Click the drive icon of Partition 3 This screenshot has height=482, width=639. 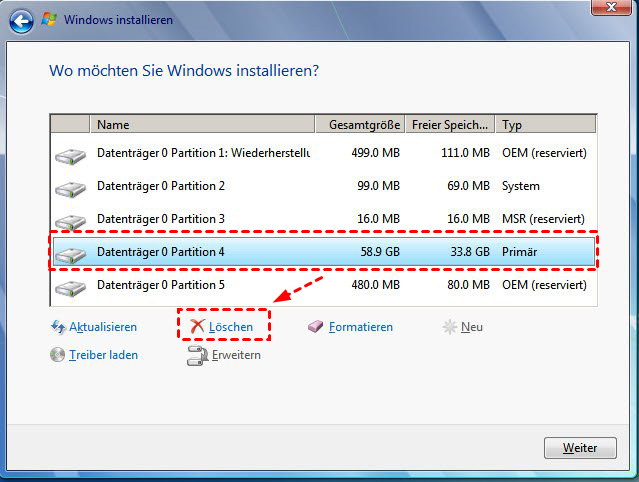(x=71, y=222)
